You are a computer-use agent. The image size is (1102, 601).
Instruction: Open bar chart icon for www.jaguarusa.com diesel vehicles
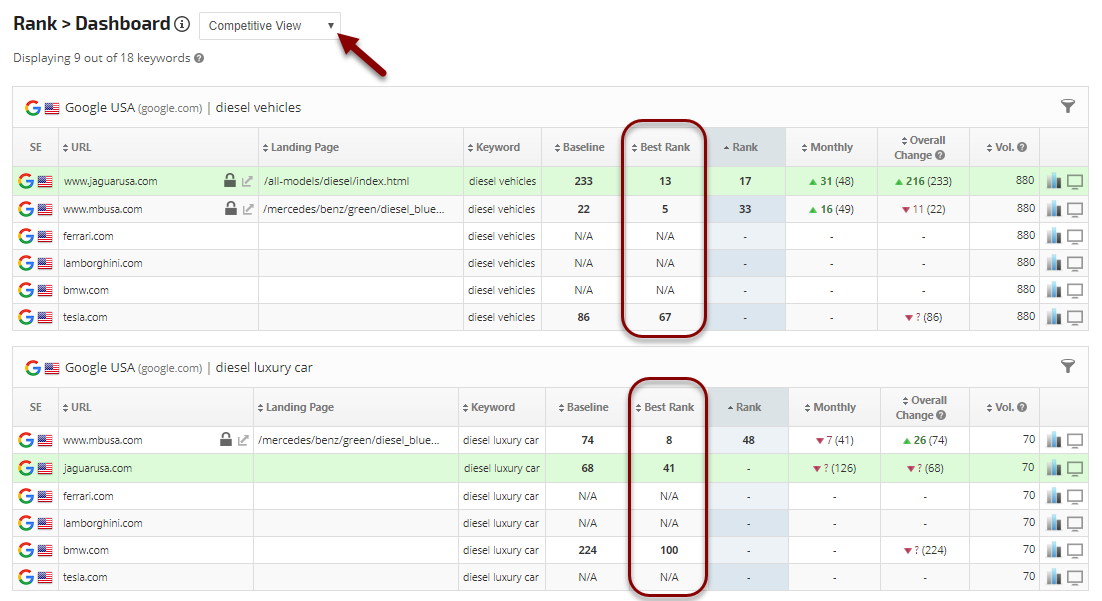pyautogui.click(x=1054, y=181)
